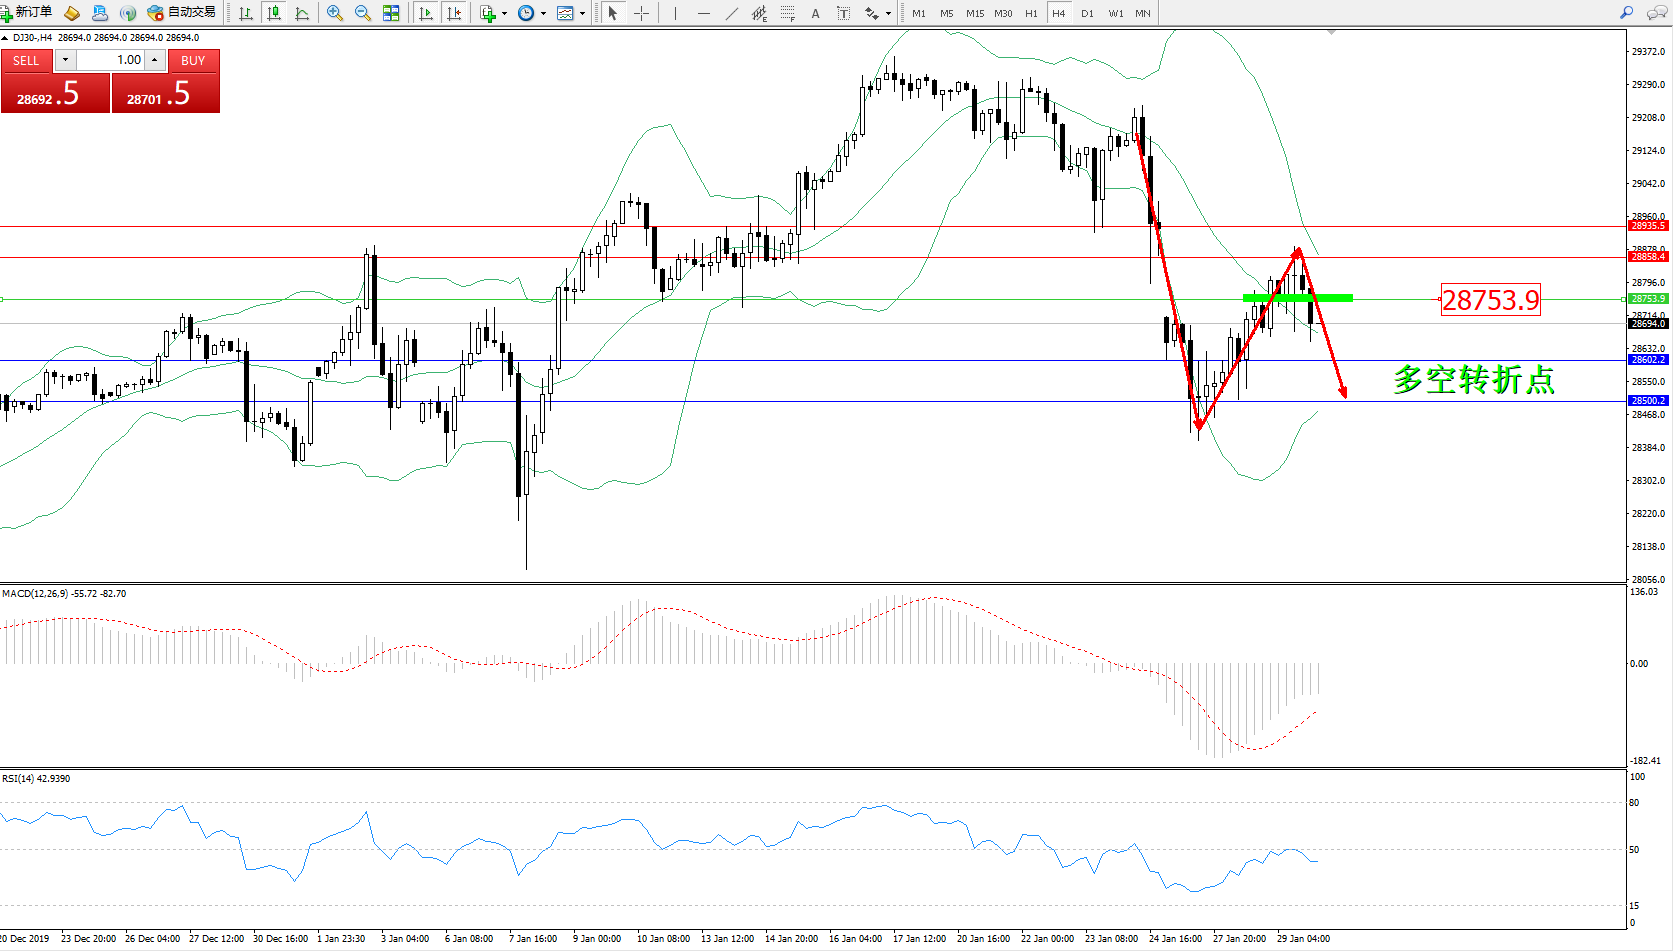Click the red BUY button
This screenshot has height=952, width=1673.
click(193, 60)
